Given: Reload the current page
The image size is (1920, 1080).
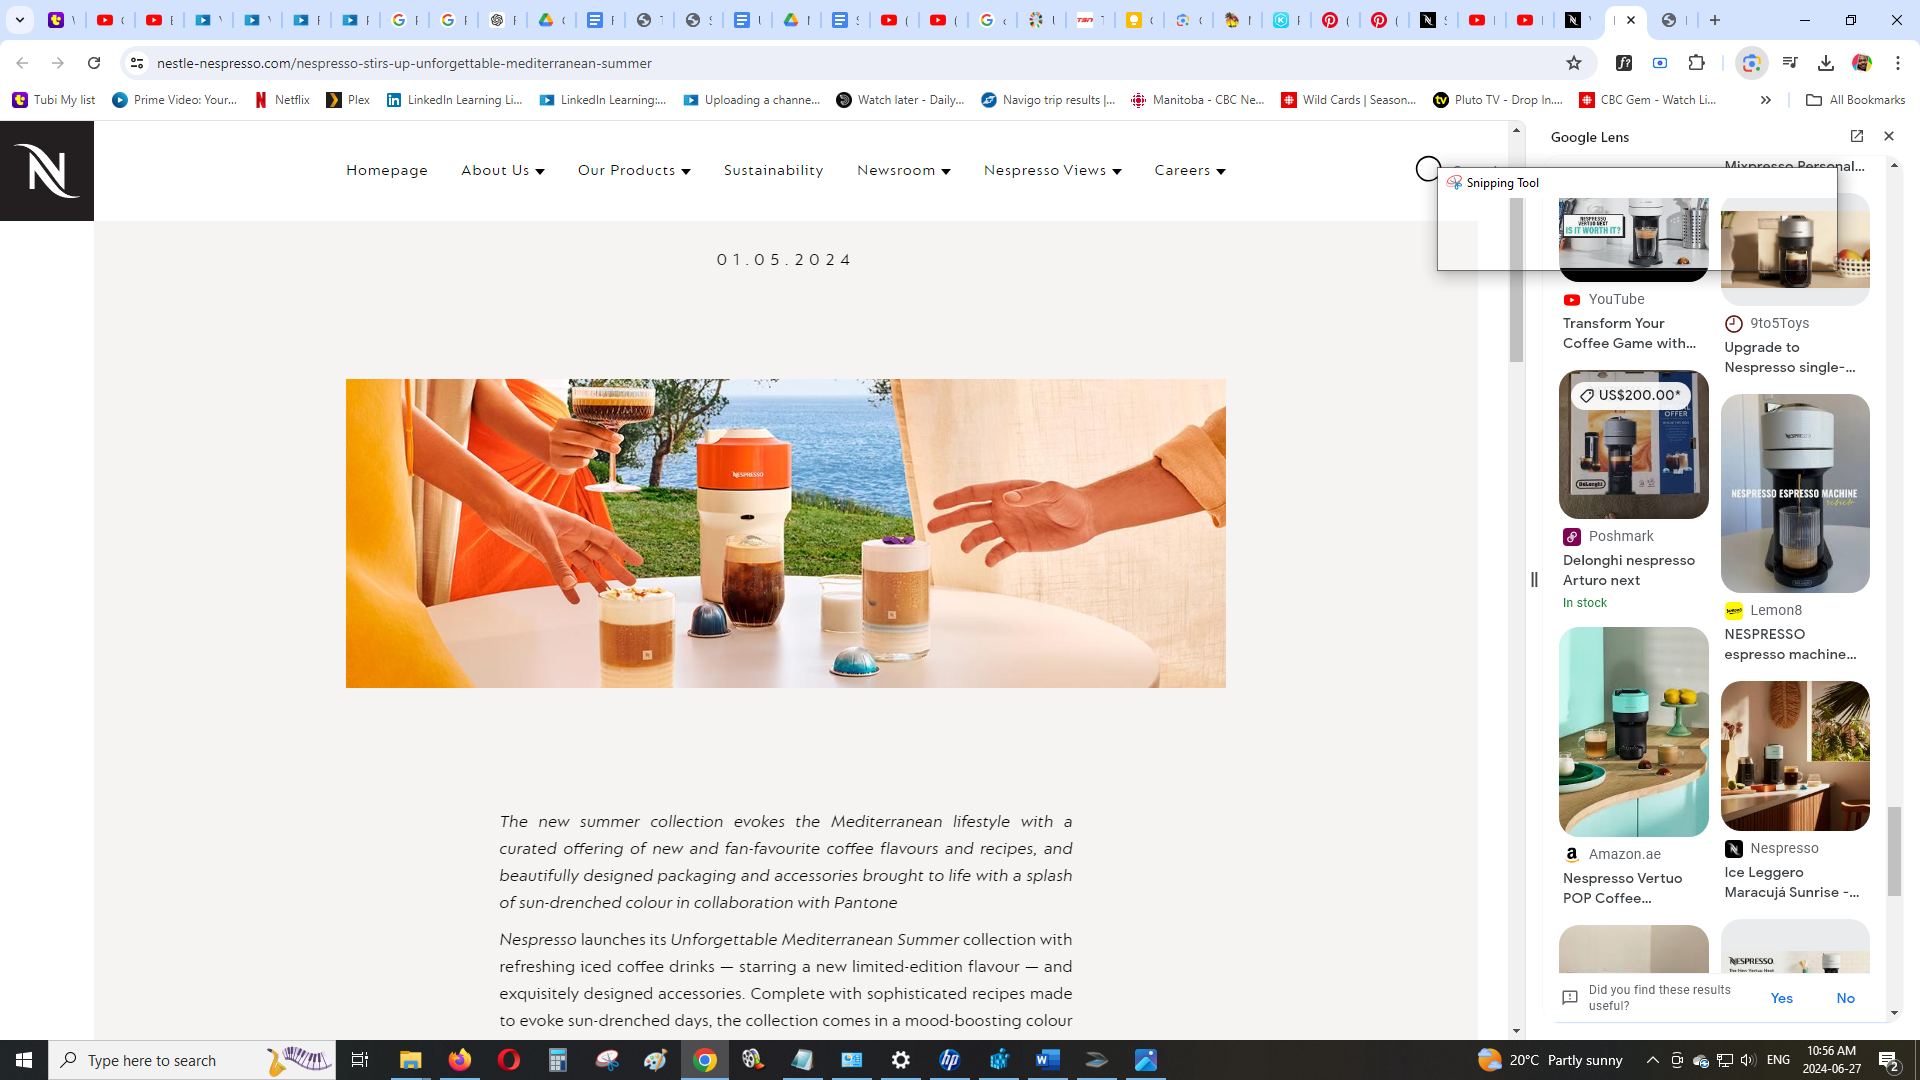Looking at the screenshot, I should click(x=94, y=63).
